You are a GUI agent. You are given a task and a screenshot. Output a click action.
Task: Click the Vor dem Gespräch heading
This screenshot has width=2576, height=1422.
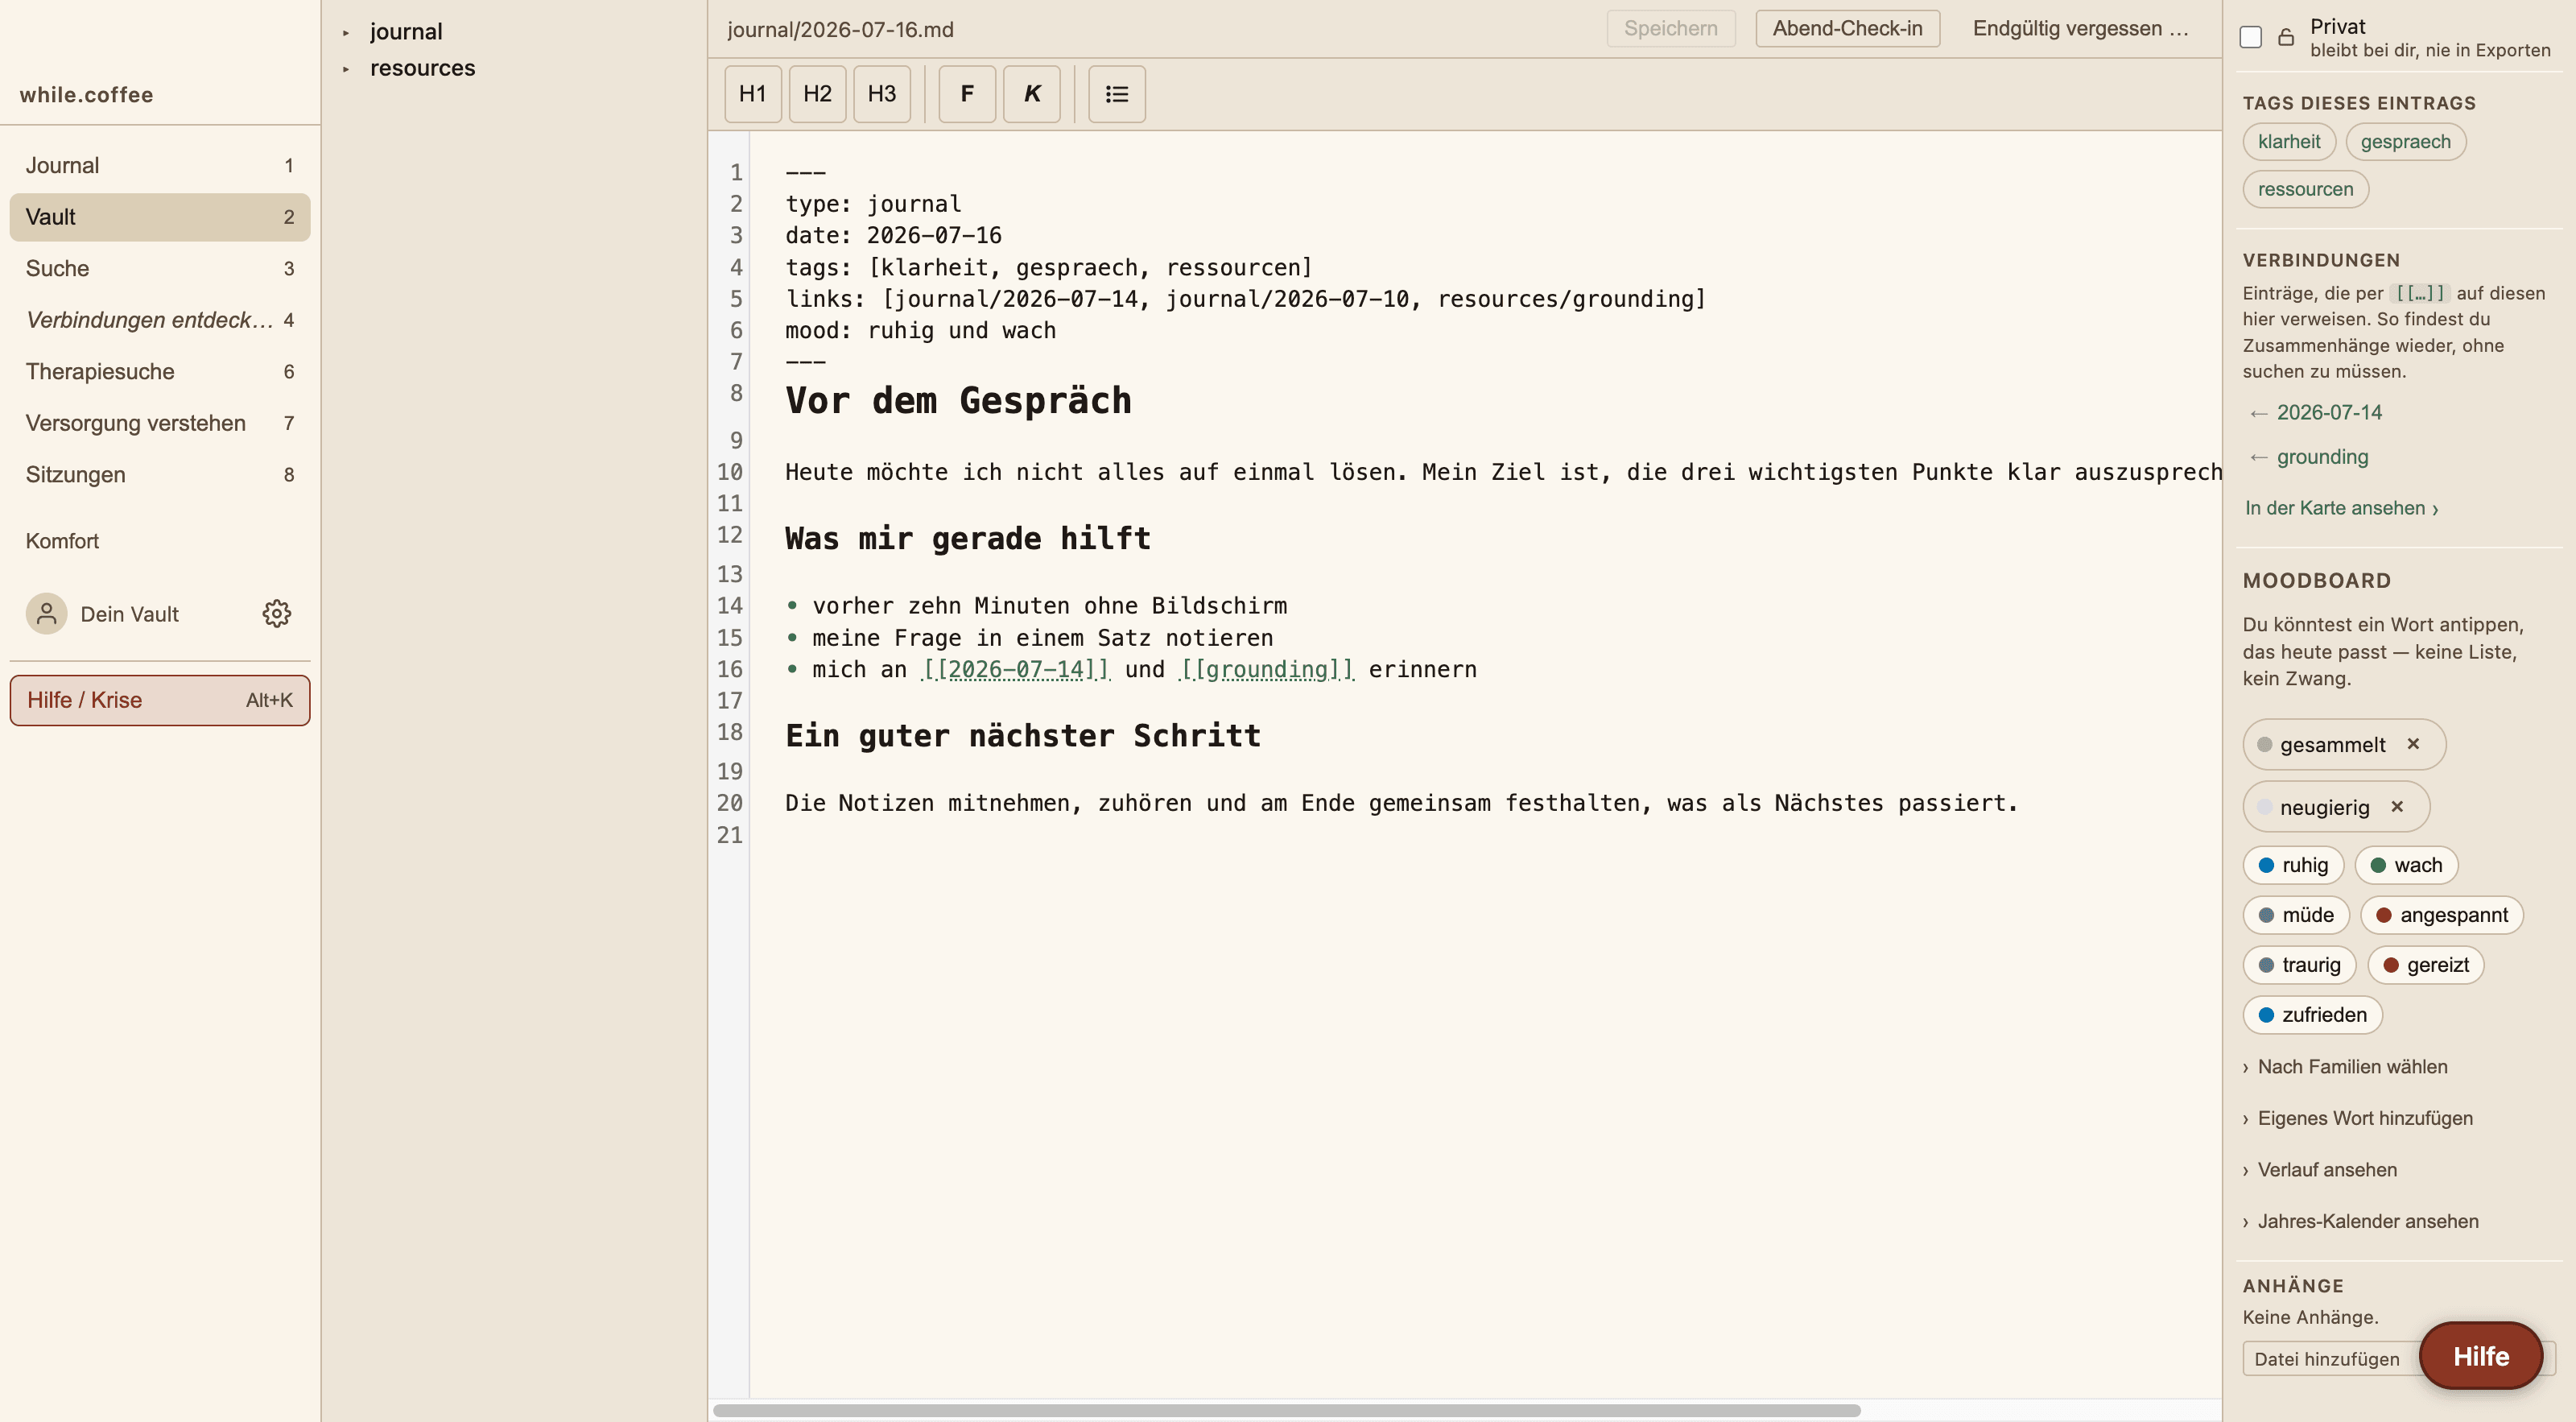tap(958, 401)
